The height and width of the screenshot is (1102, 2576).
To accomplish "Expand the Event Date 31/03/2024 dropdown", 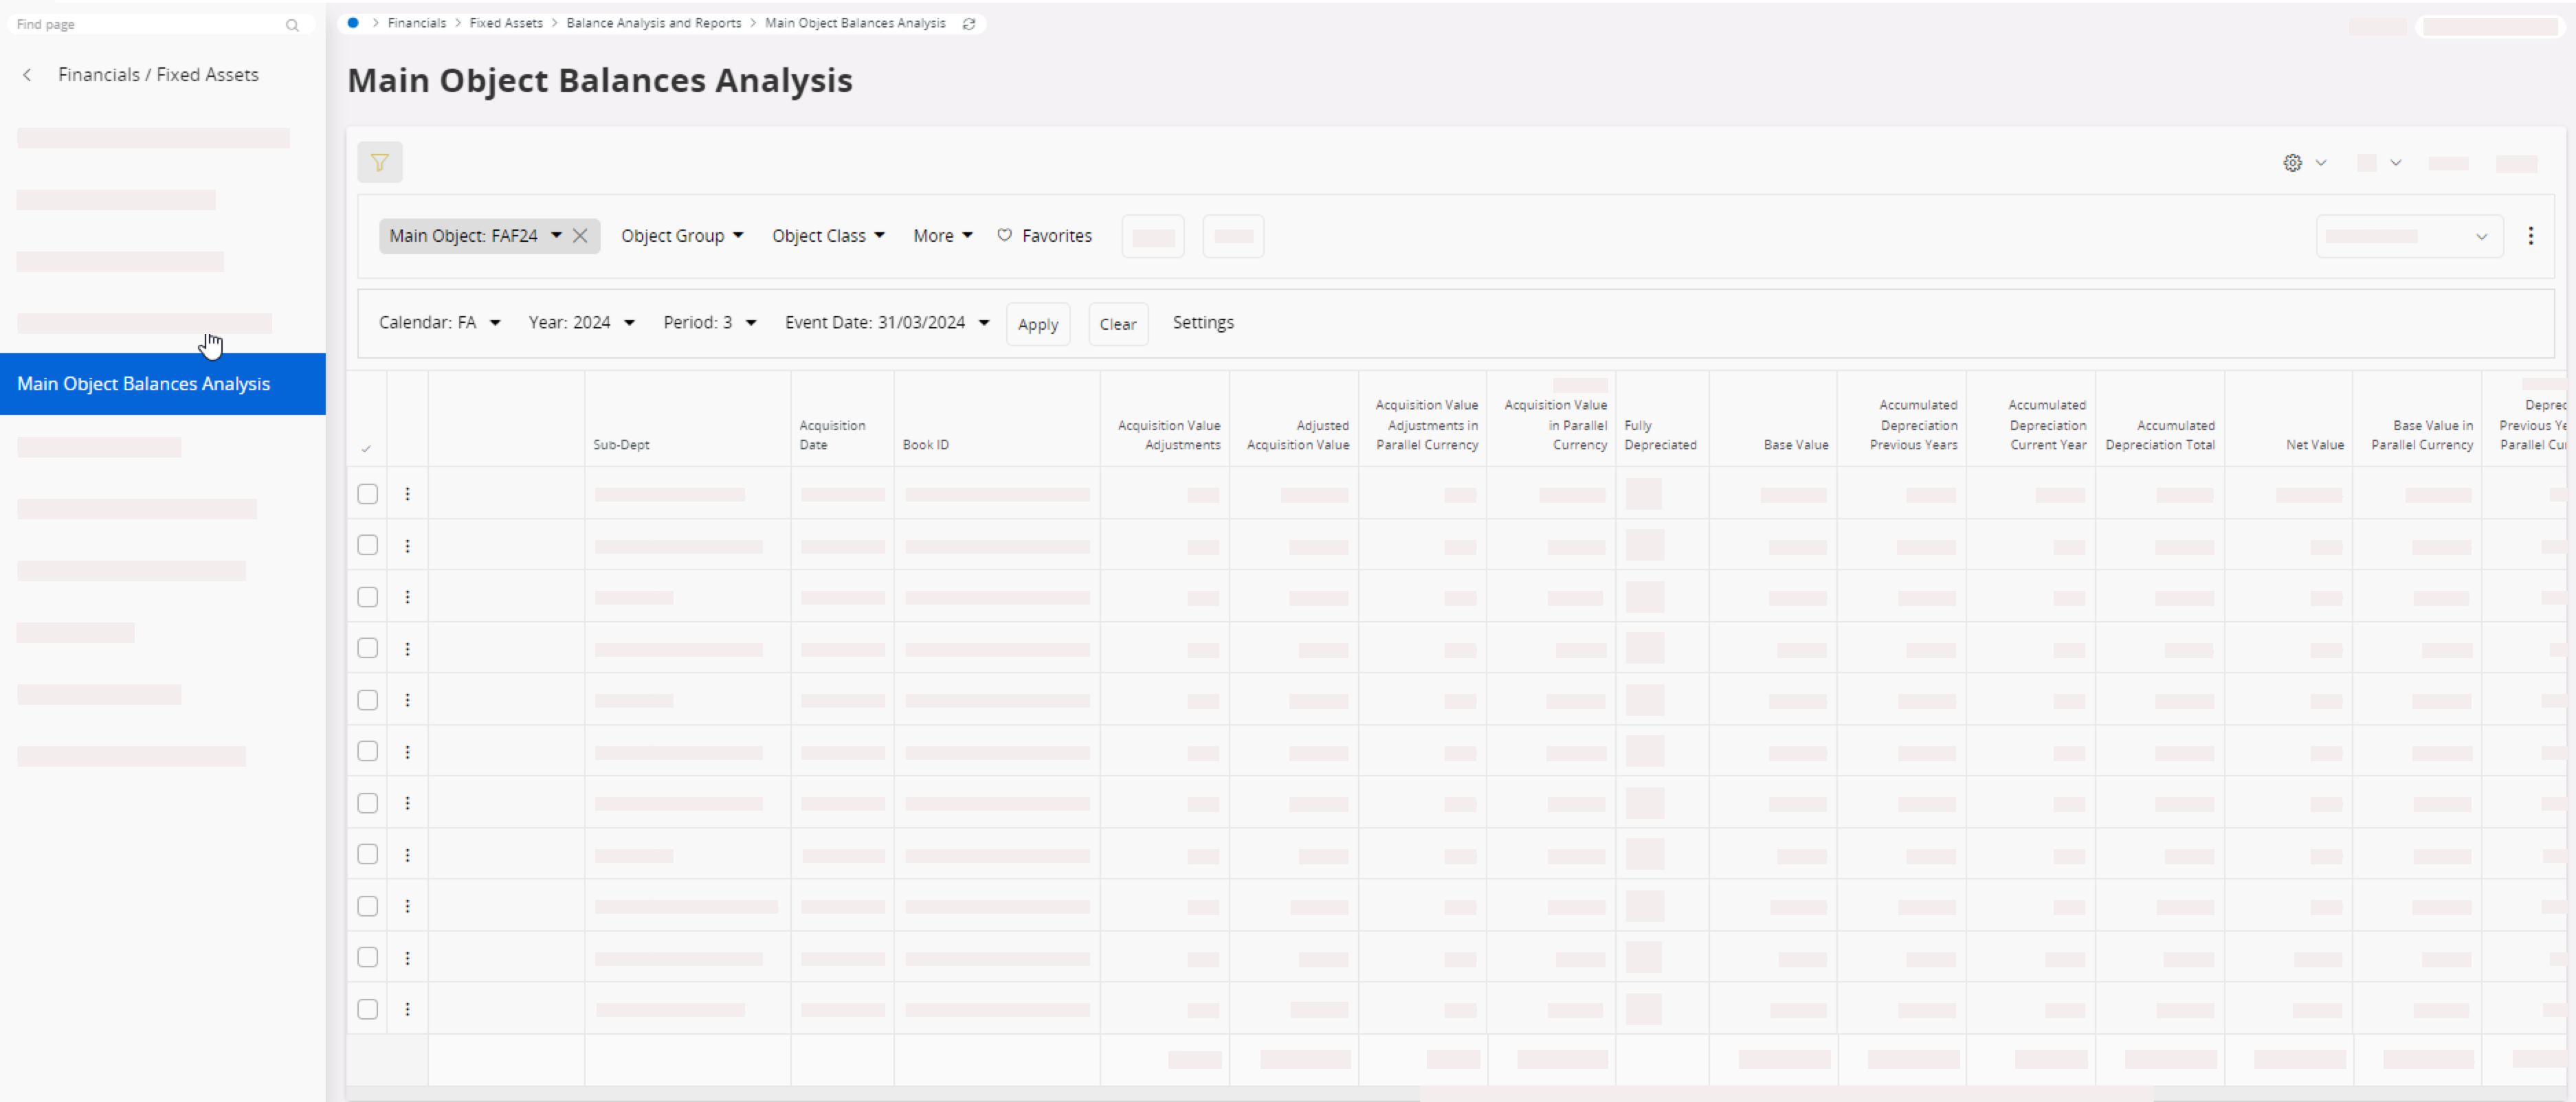I will click(886, 322).
